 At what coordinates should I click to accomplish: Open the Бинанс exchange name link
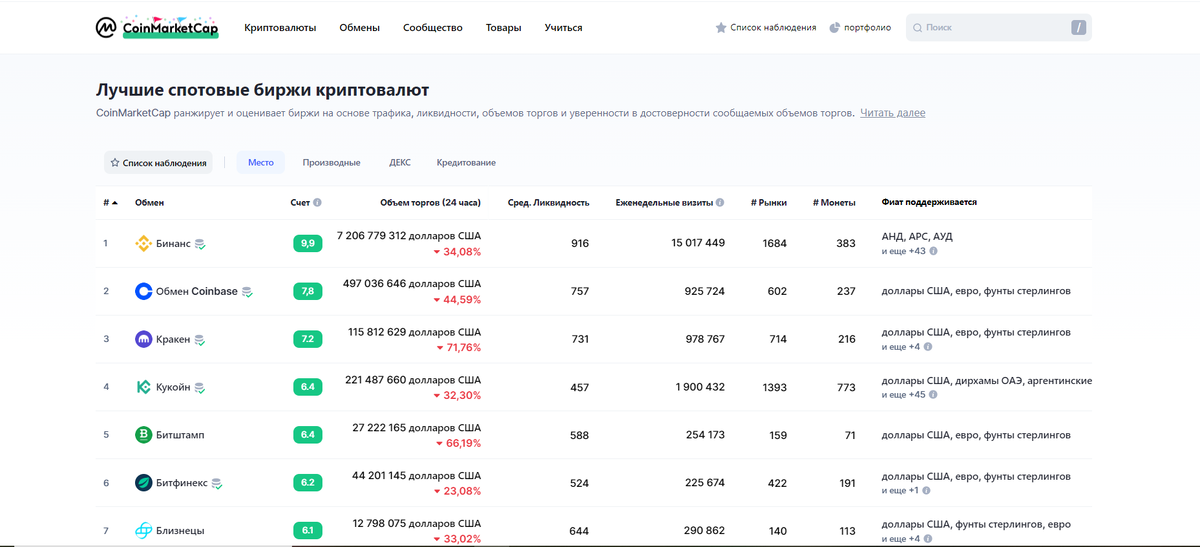[173, 243]
